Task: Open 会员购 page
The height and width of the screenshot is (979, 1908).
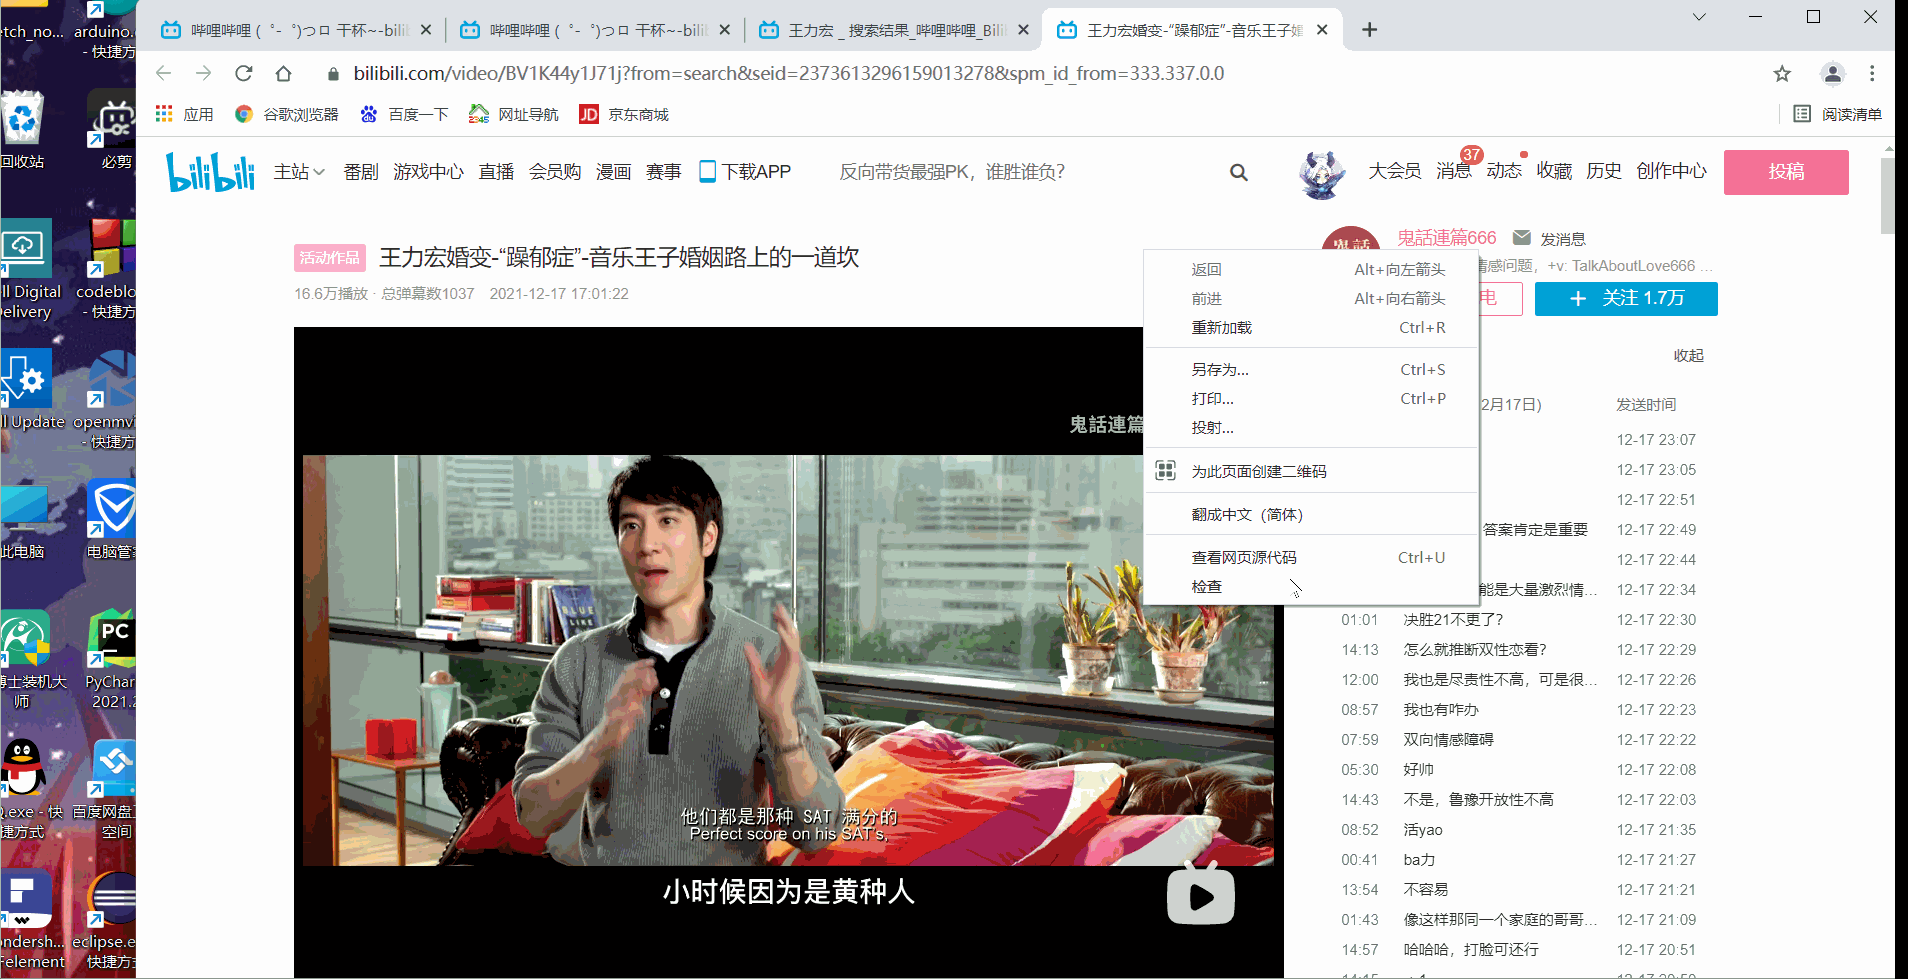Action: tap(555, 172)
